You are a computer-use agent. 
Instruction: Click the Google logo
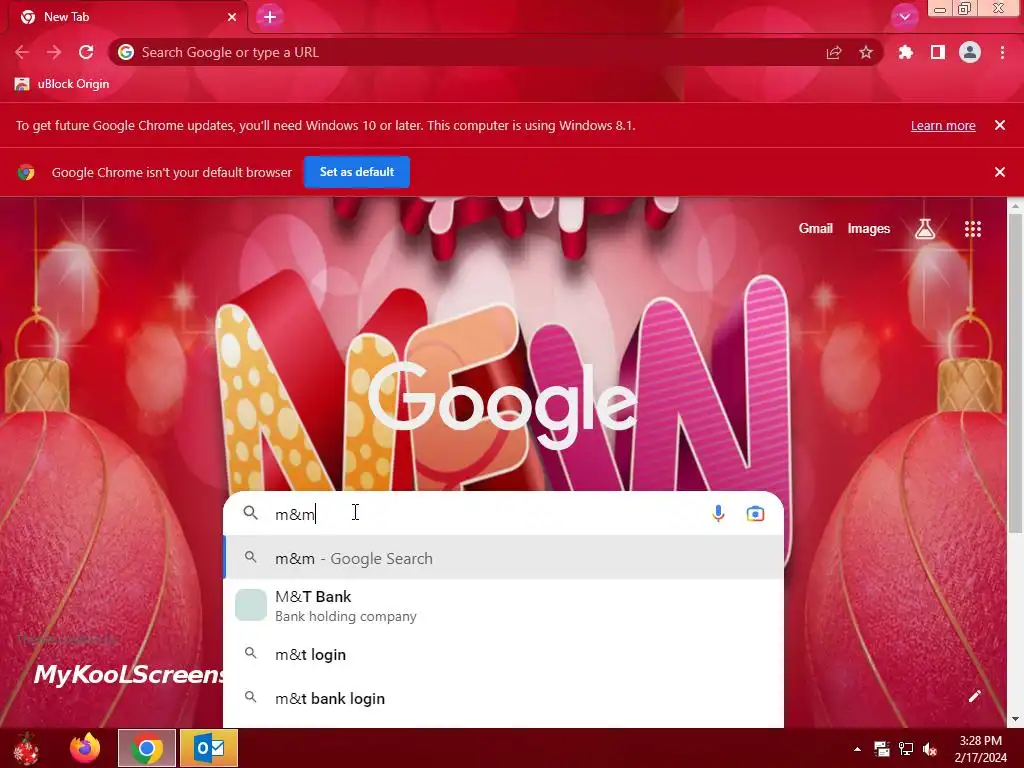(502, 404)
